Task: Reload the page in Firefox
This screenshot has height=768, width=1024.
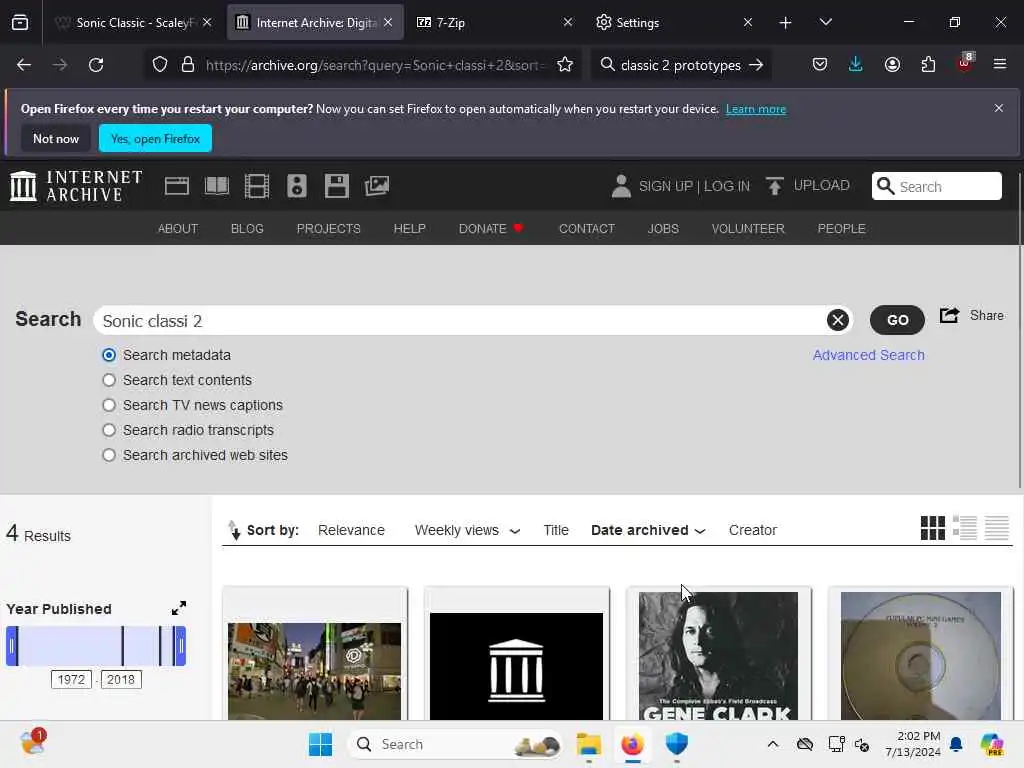Action: pos(96,65)
